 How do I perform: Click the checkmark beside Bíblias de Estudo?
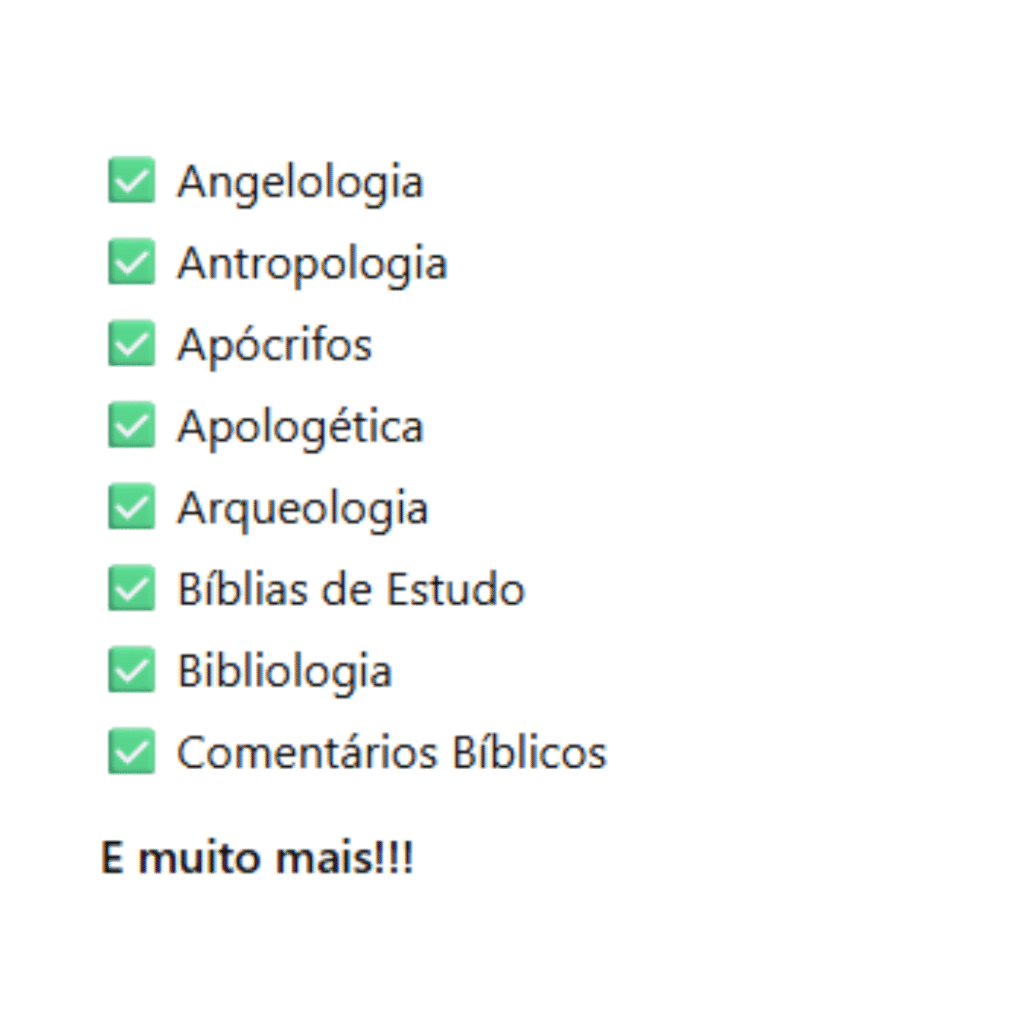click(131, 588)
